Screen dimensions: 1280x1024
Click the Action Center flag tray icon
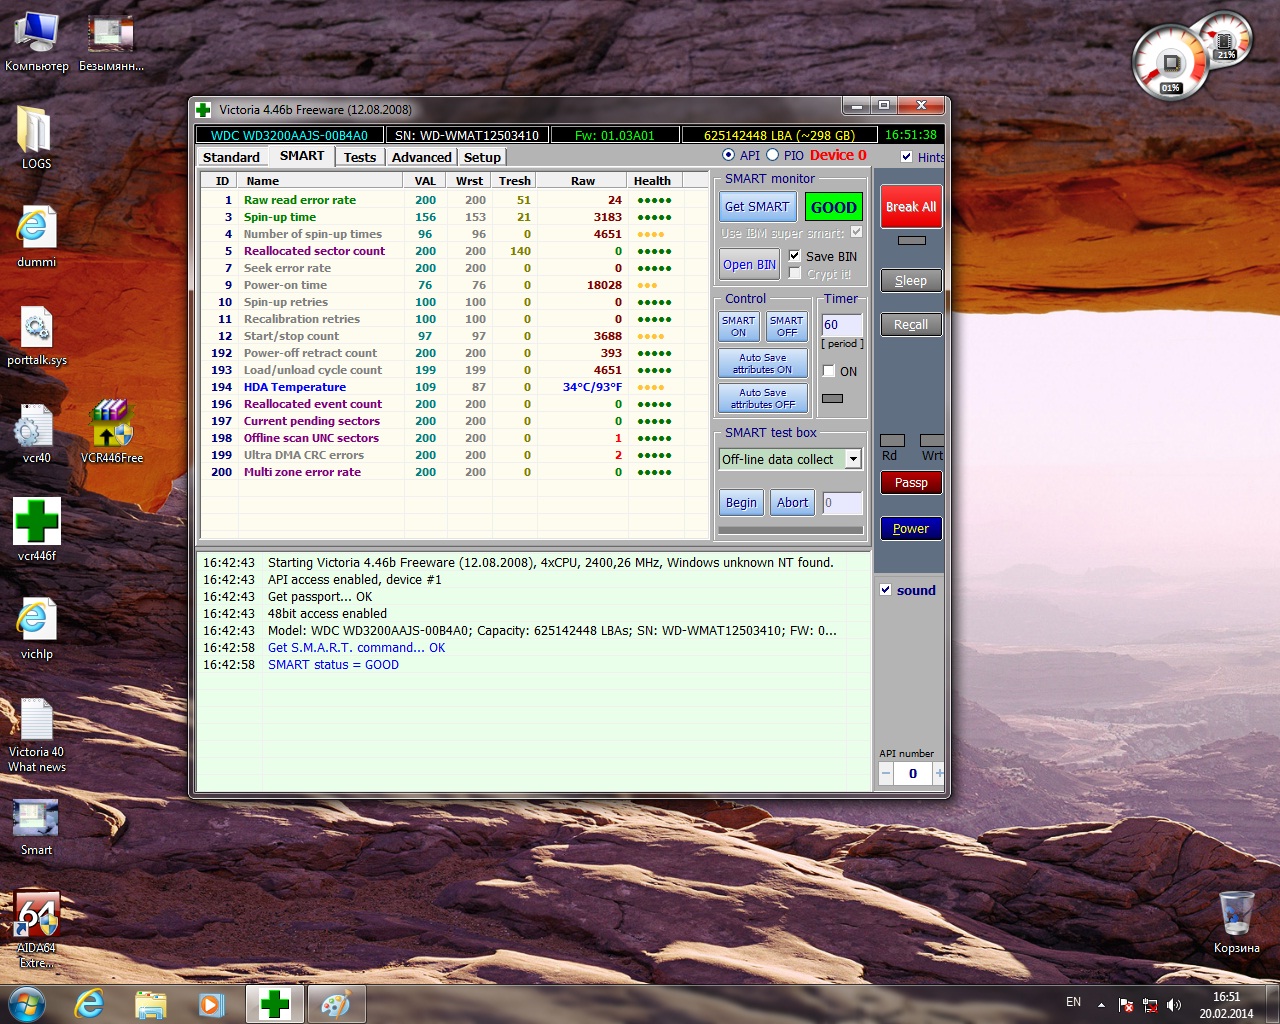click(x=1126, y=1004)
